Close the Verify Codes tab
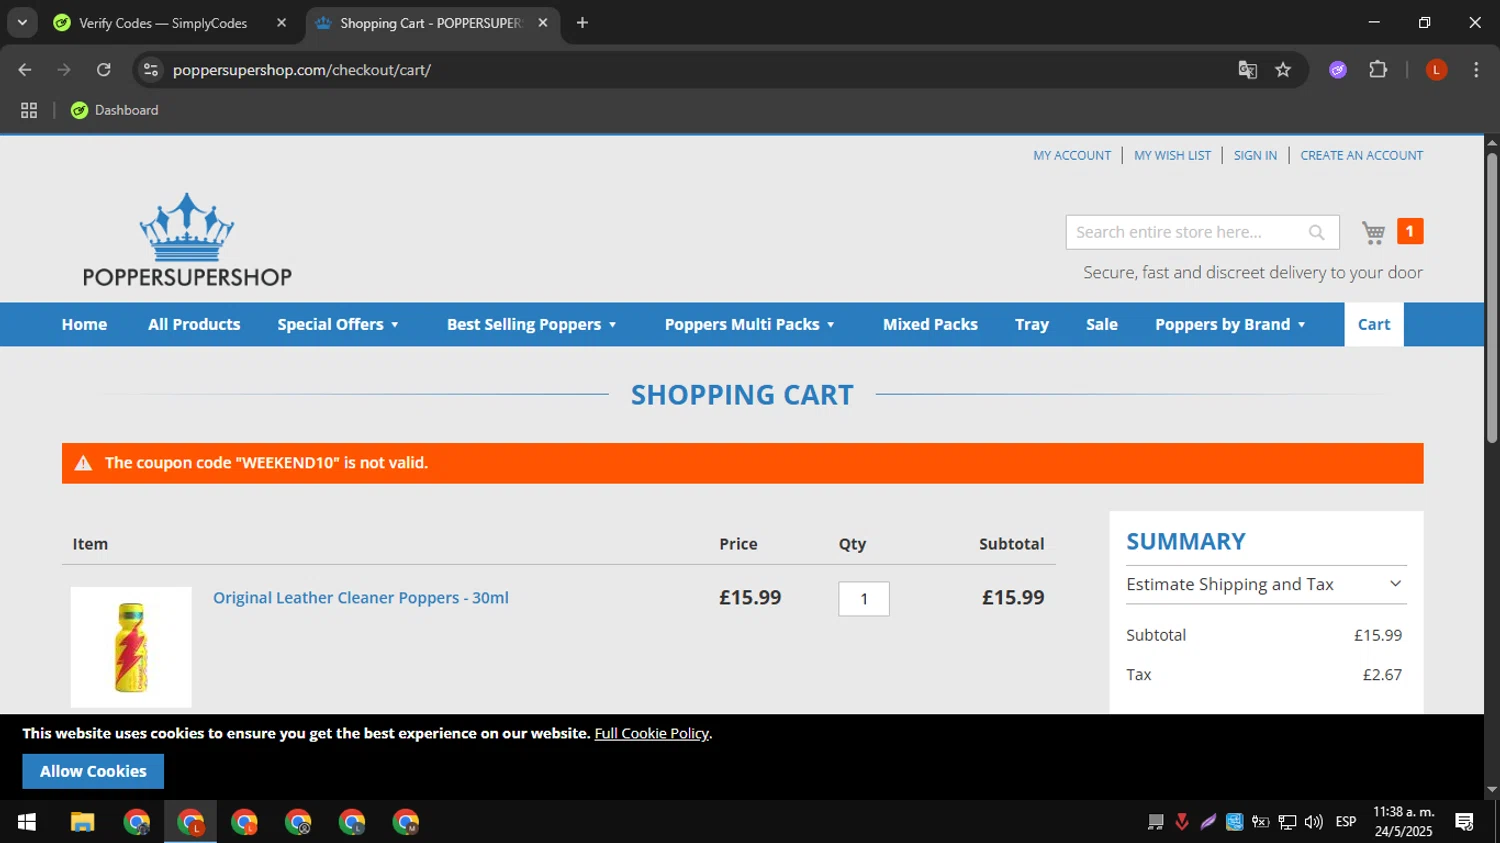This screenshot has width=1500, height=843. tap(281, 22)
